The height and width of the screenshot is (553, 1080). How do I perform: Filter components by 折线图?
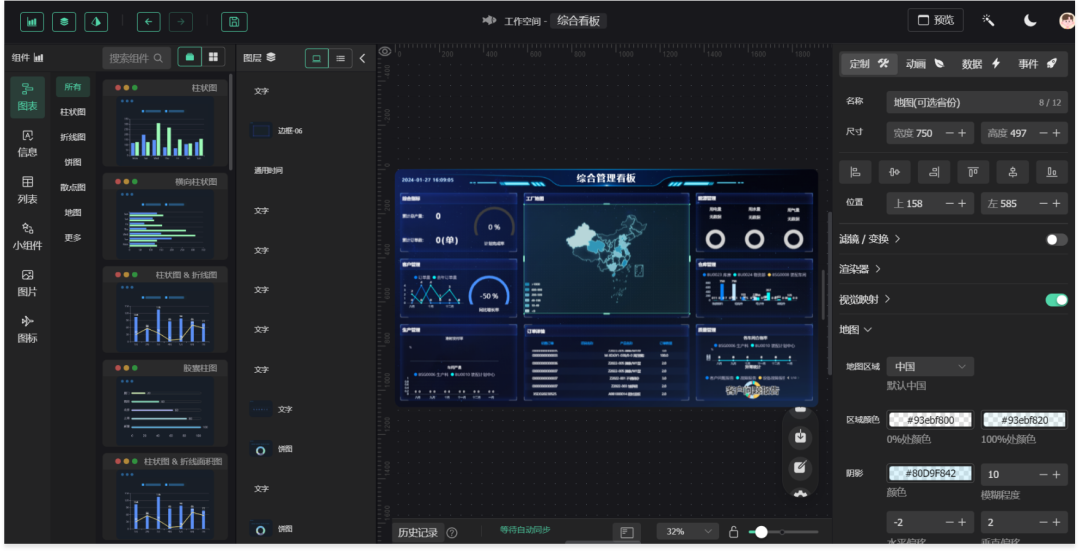pyautogui.click(x=73, y=137)
